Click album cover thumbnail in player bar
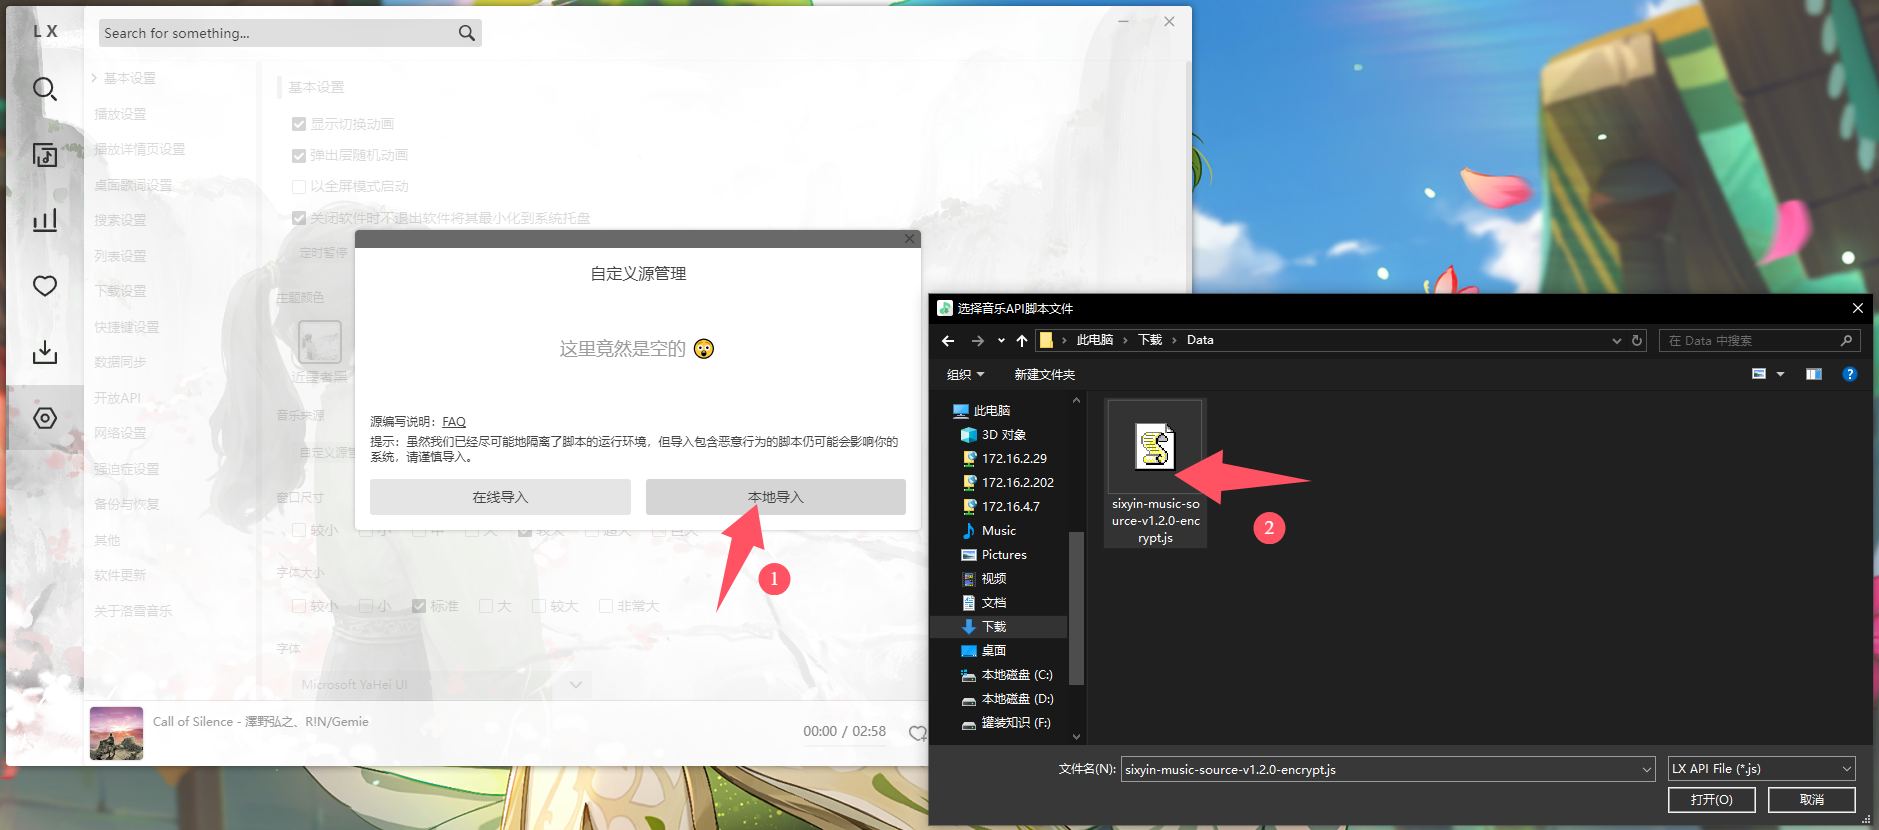 coord(116,733)
